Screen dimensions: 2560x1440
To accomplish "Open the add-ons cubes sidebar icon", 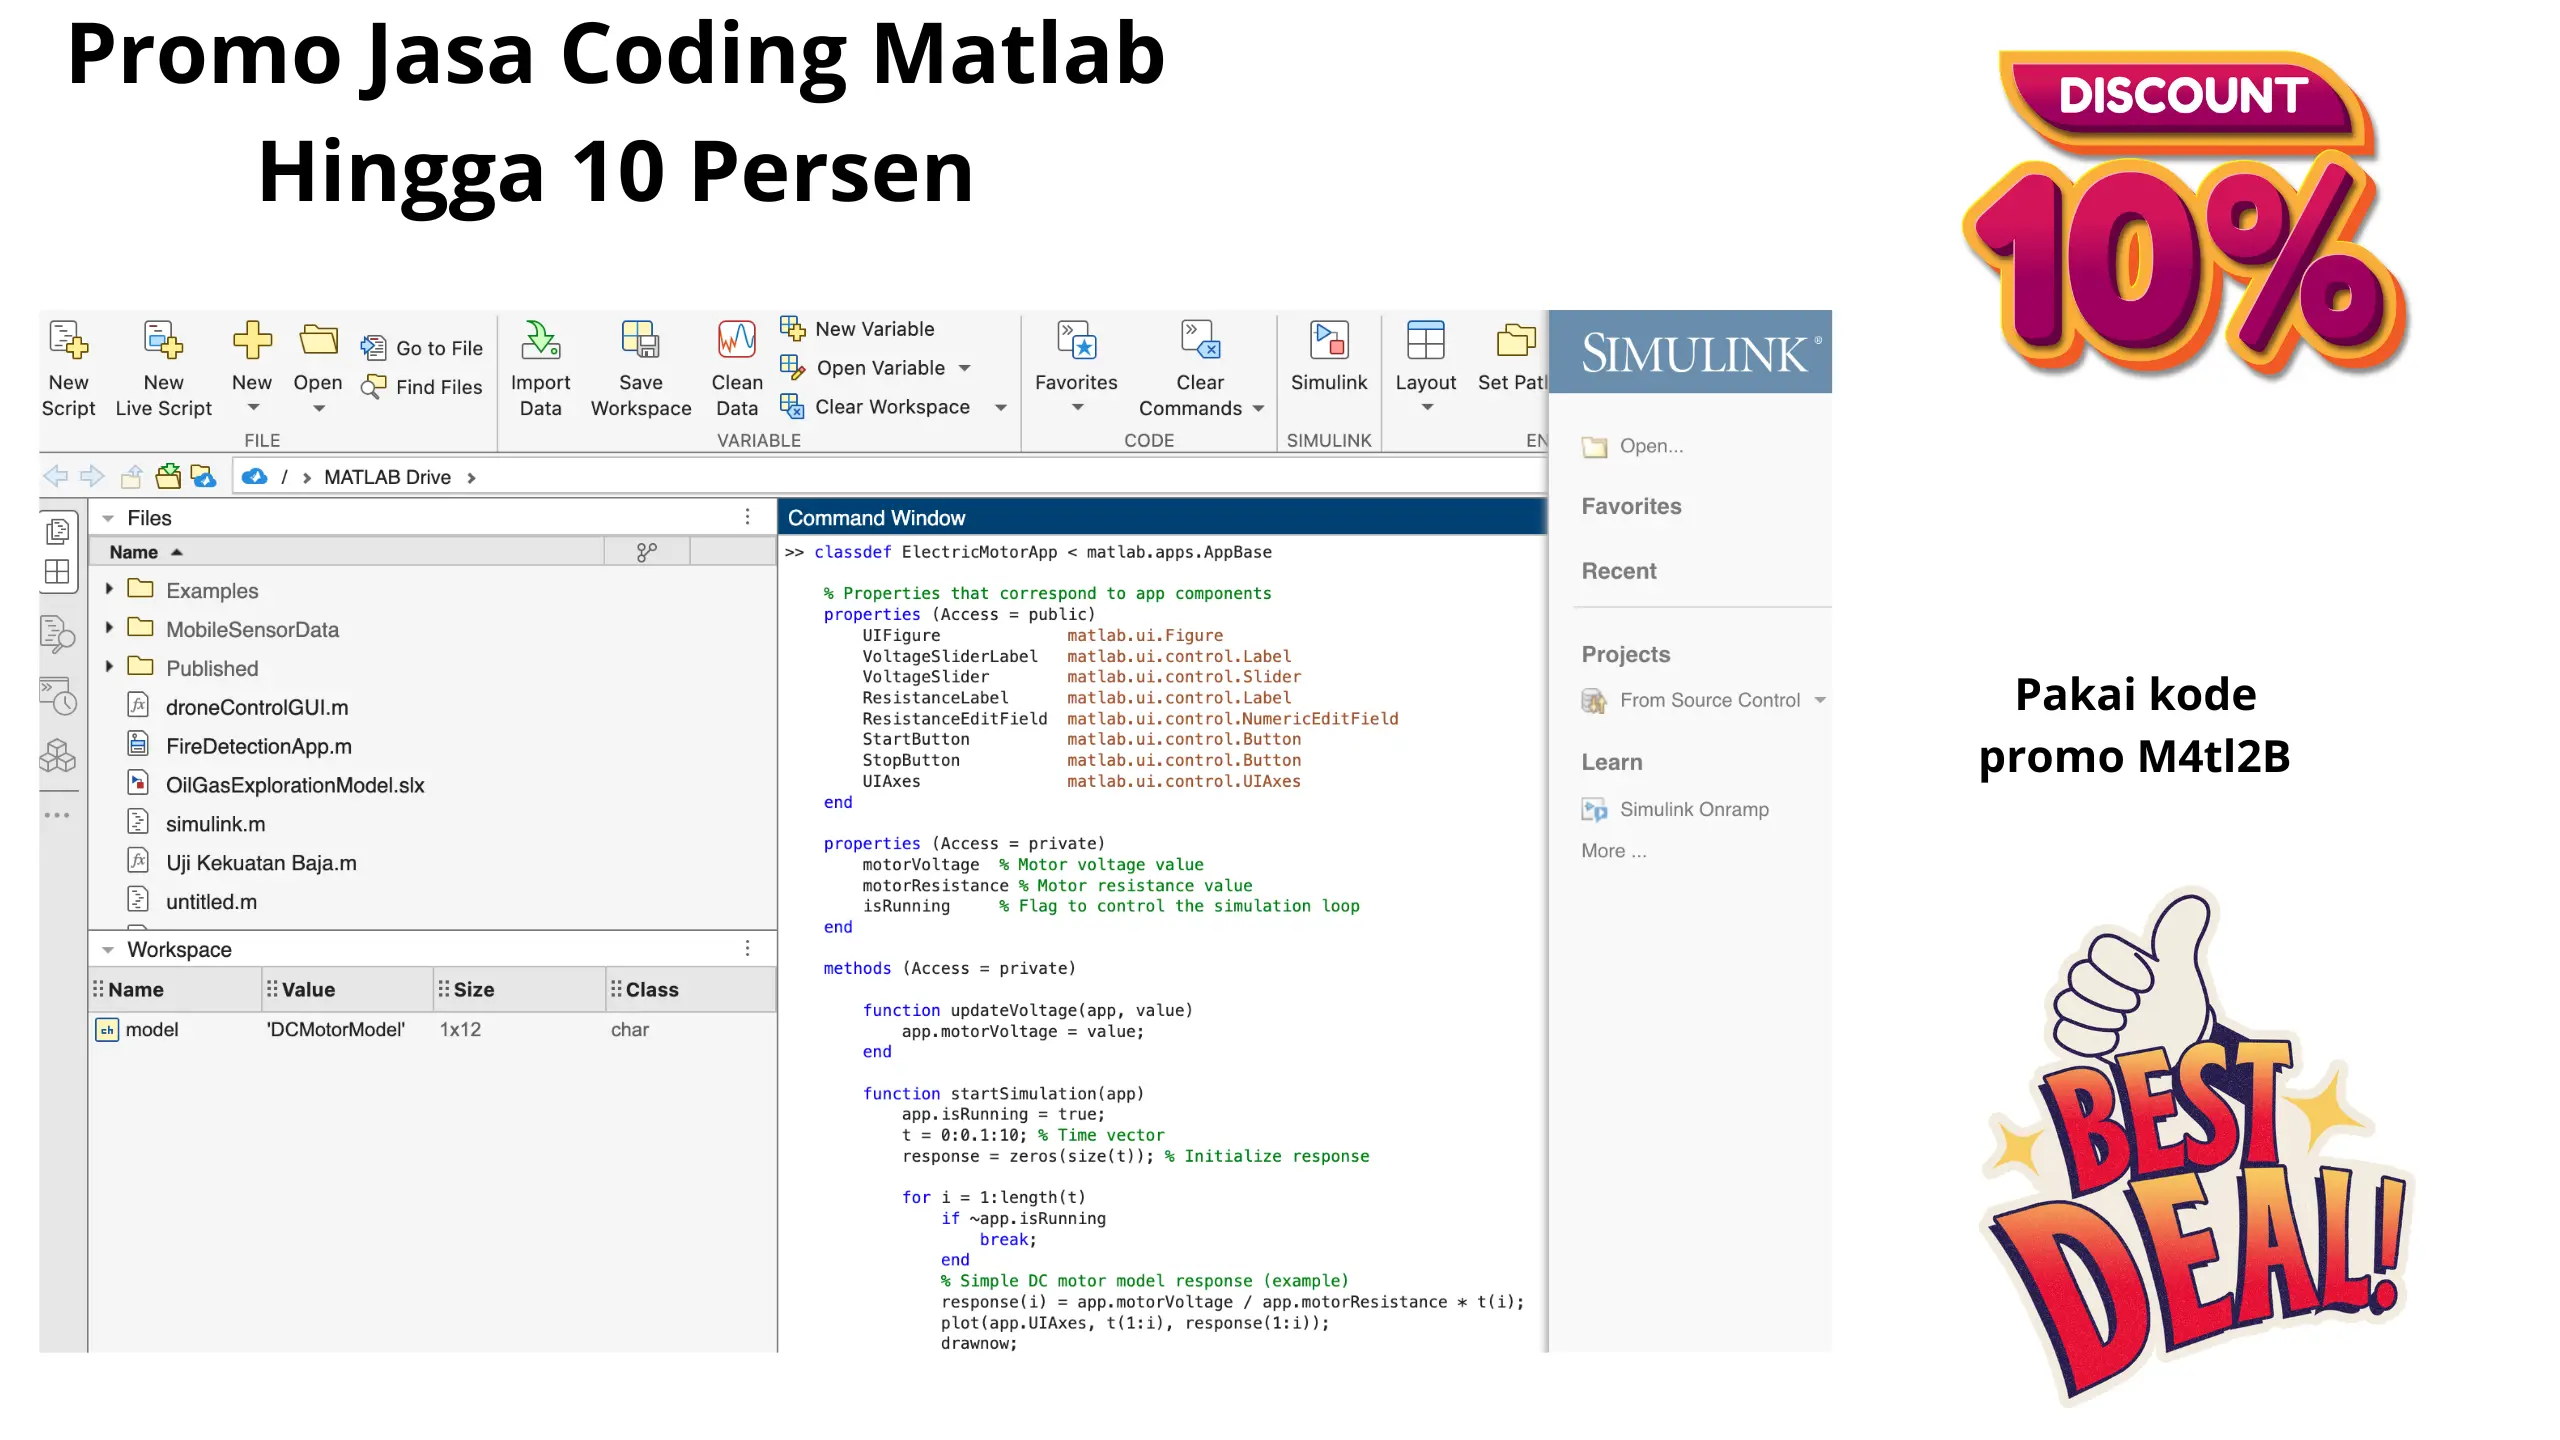I will coord(57,756).
